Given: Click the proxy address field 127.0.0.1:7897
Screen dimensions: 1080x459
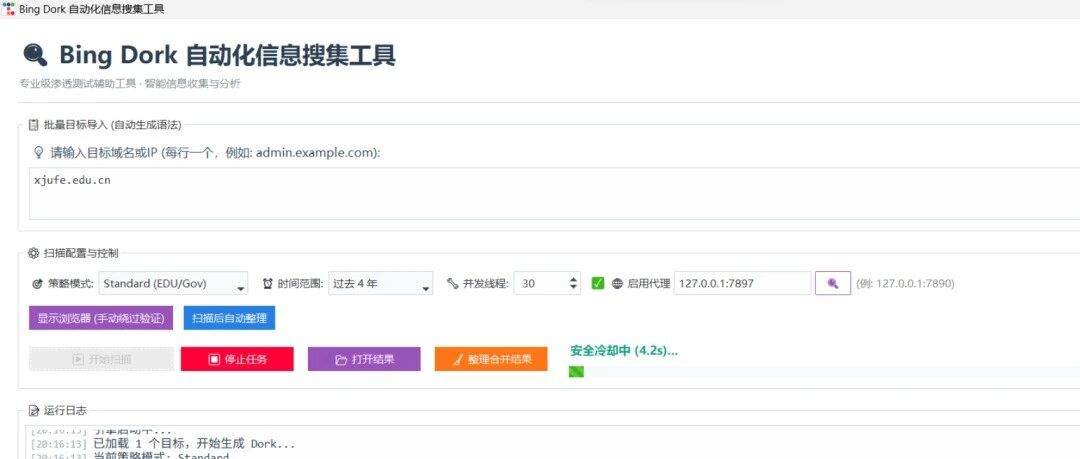Looking at the screenshot, I should [x=742, y=283].
